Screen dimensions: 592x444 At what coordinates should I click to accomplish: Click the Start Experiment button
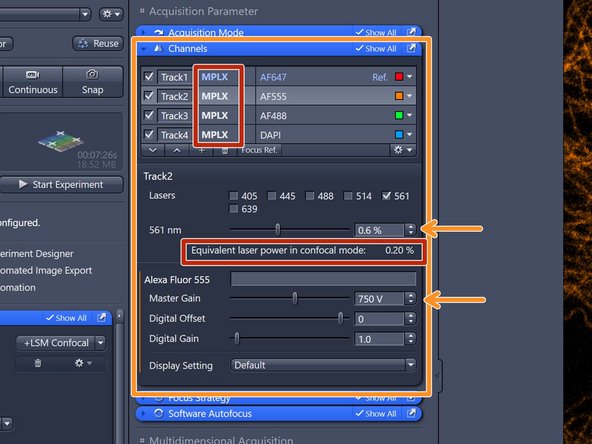pyautogui.click(x=61, y=185)
